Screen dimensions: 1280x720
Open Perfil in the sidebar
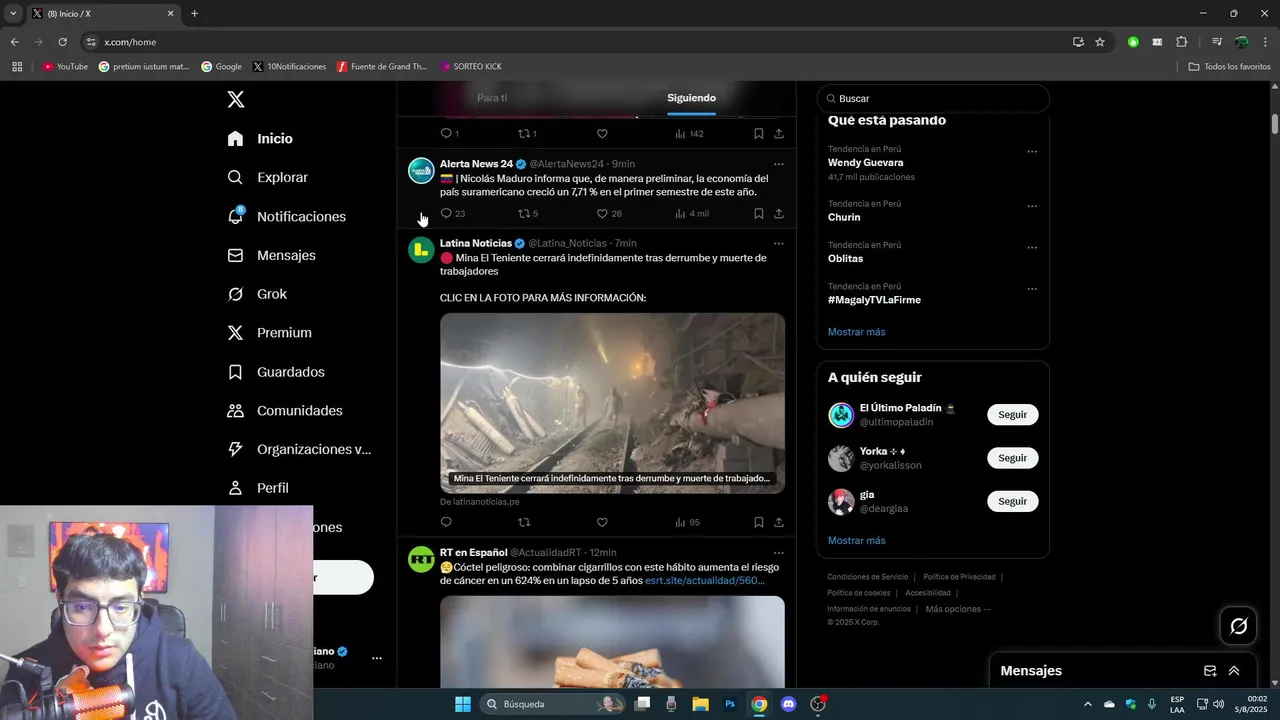point(258,488)
